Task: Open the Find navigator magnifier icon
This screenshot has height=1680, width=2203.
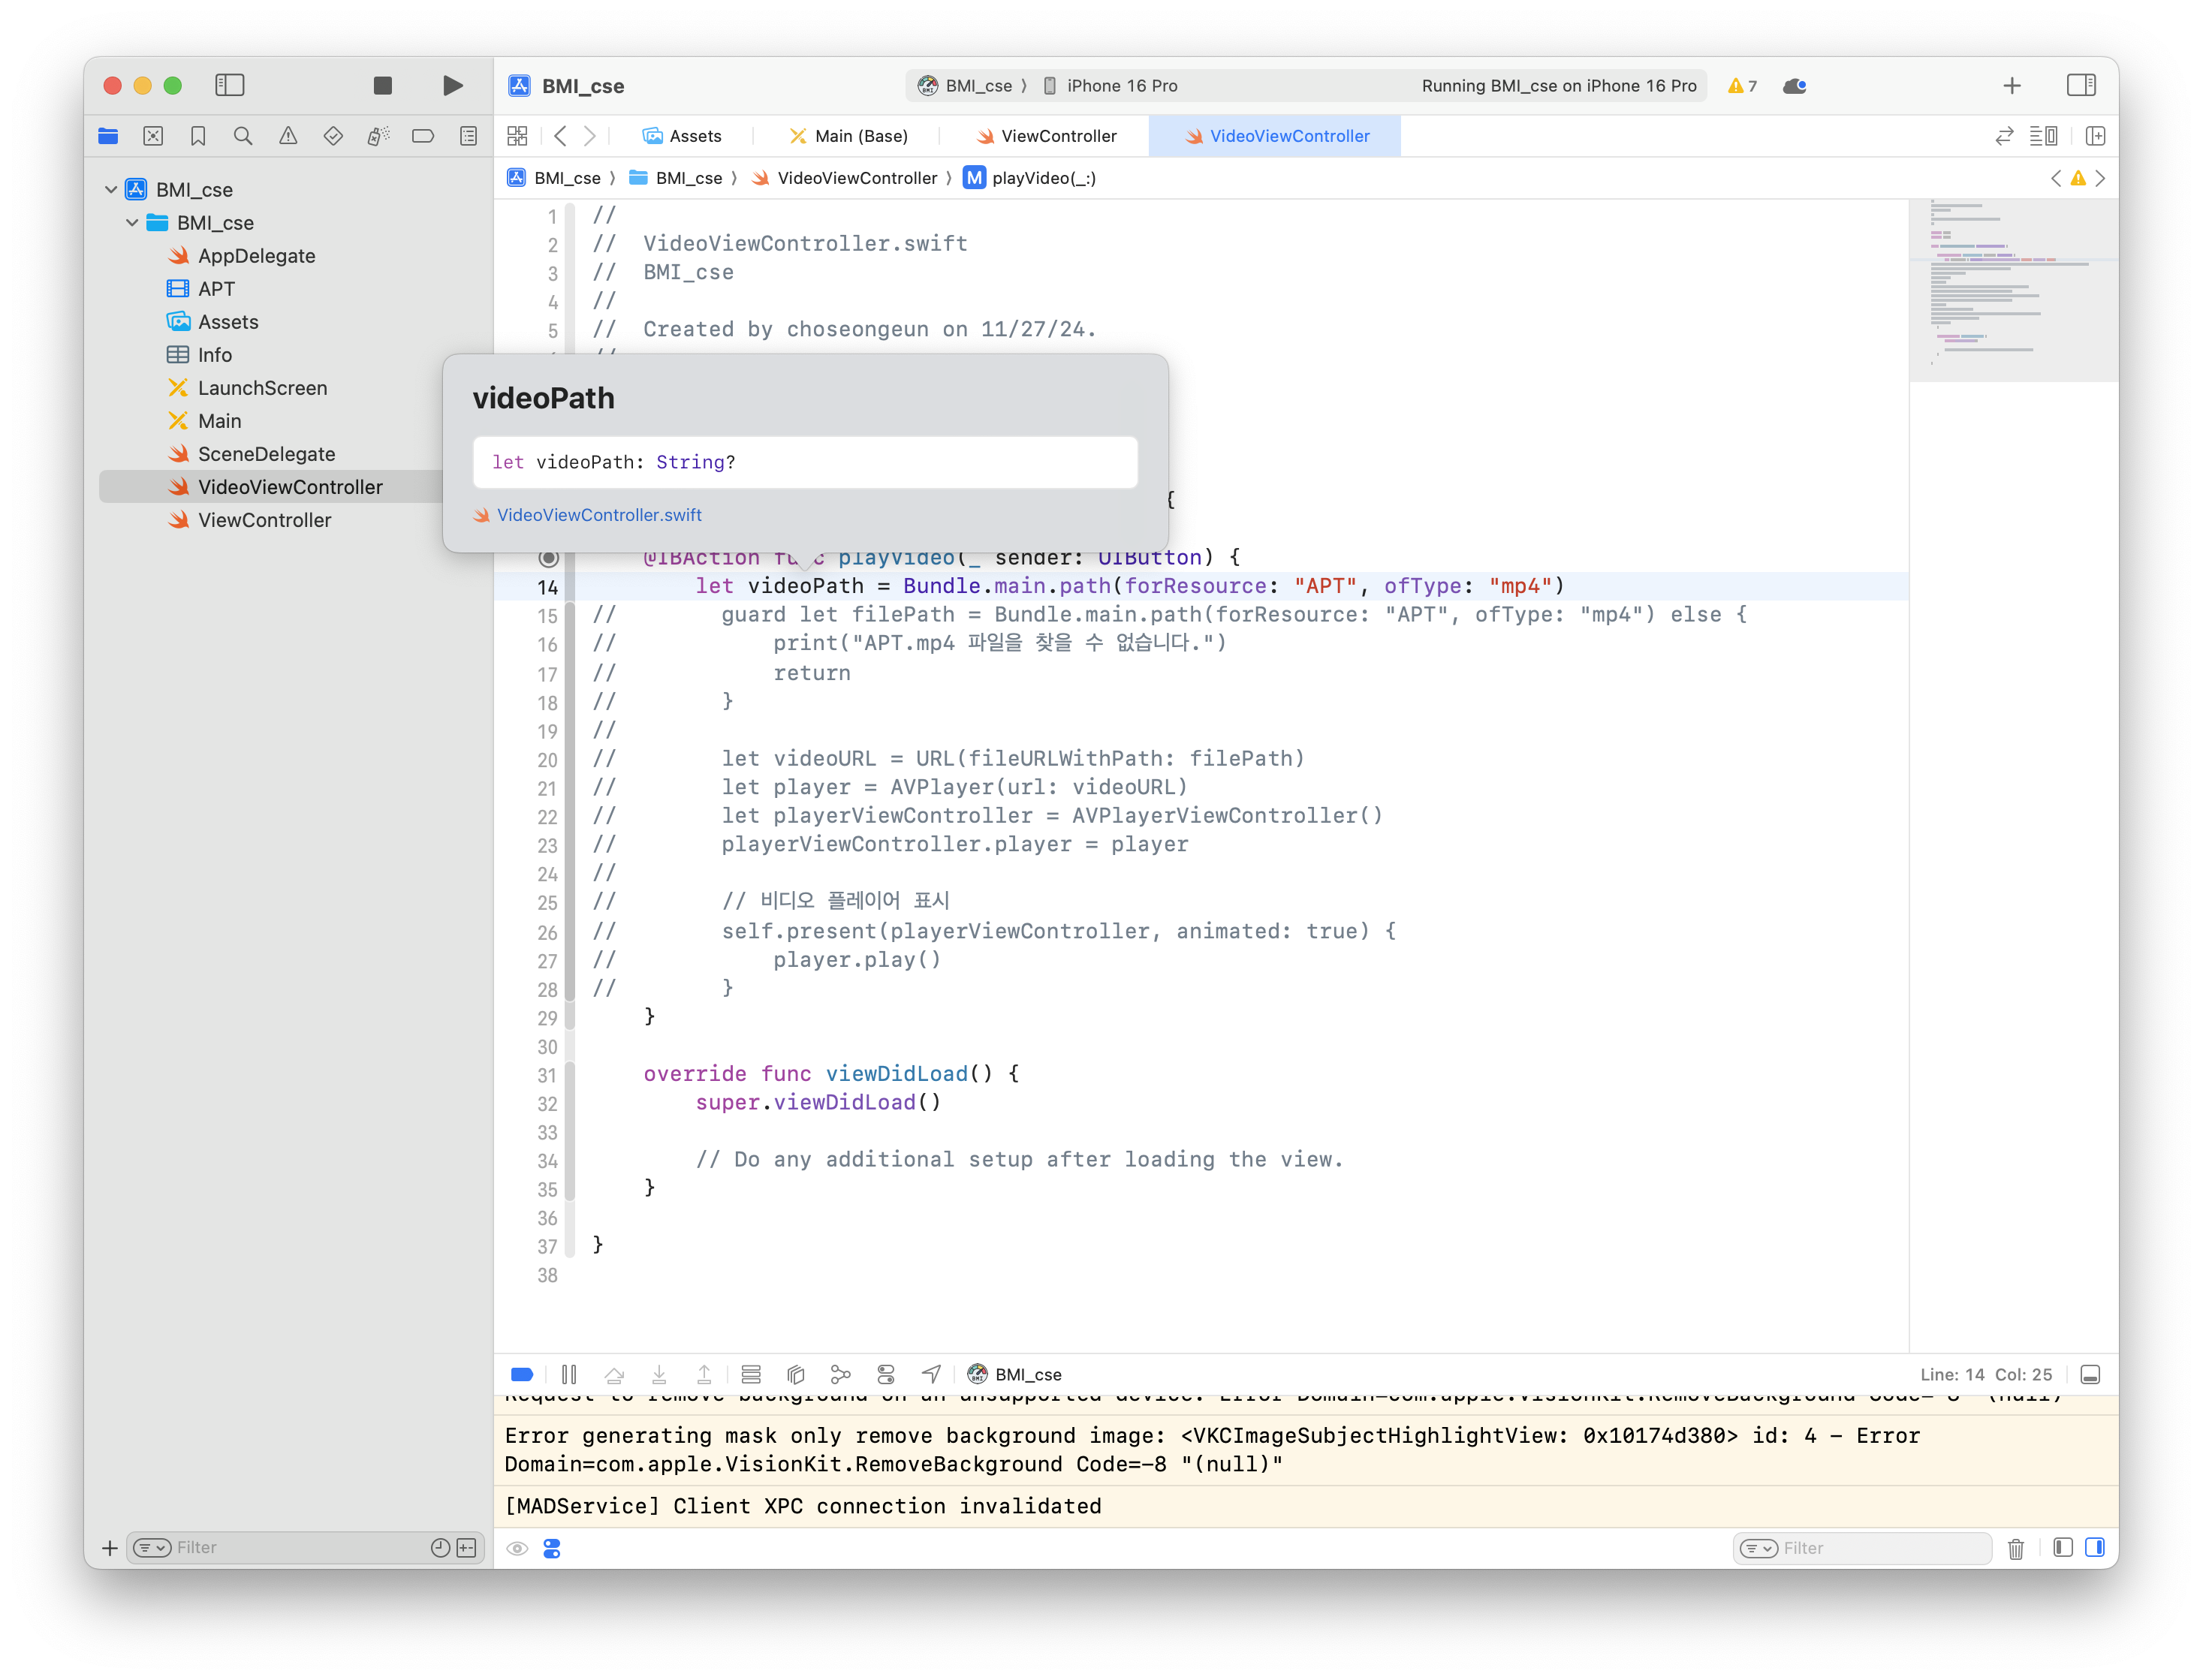Action: point(243,136)
